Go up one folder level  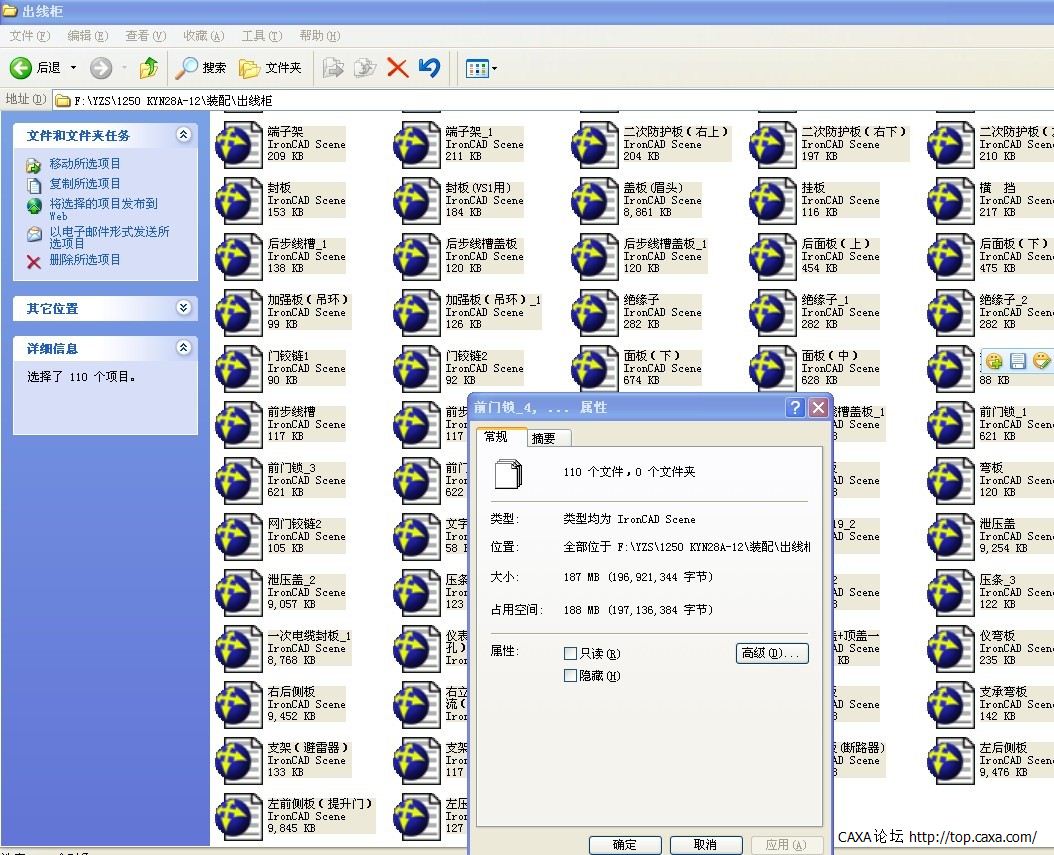(x=148, y=68)
